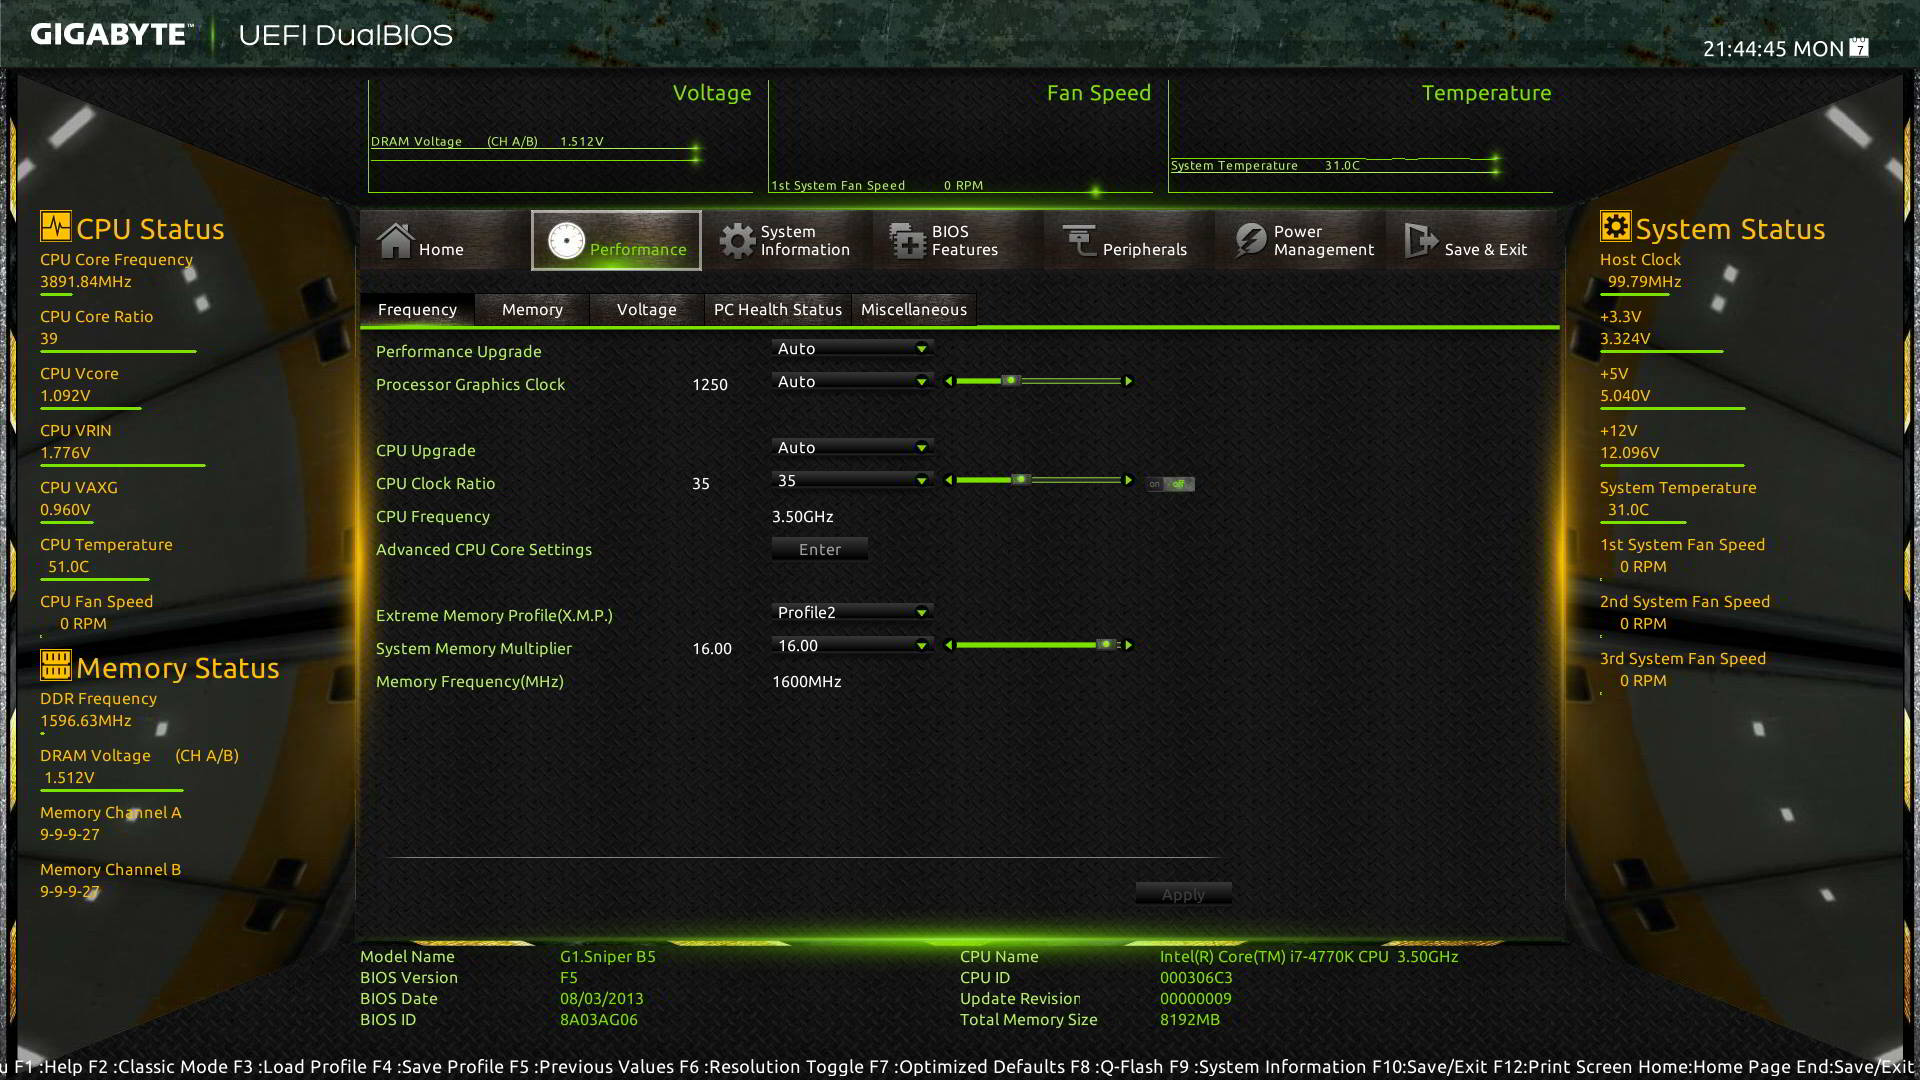
Task: Click the Processor Graphics Clock label
Action: click(470, 384)
